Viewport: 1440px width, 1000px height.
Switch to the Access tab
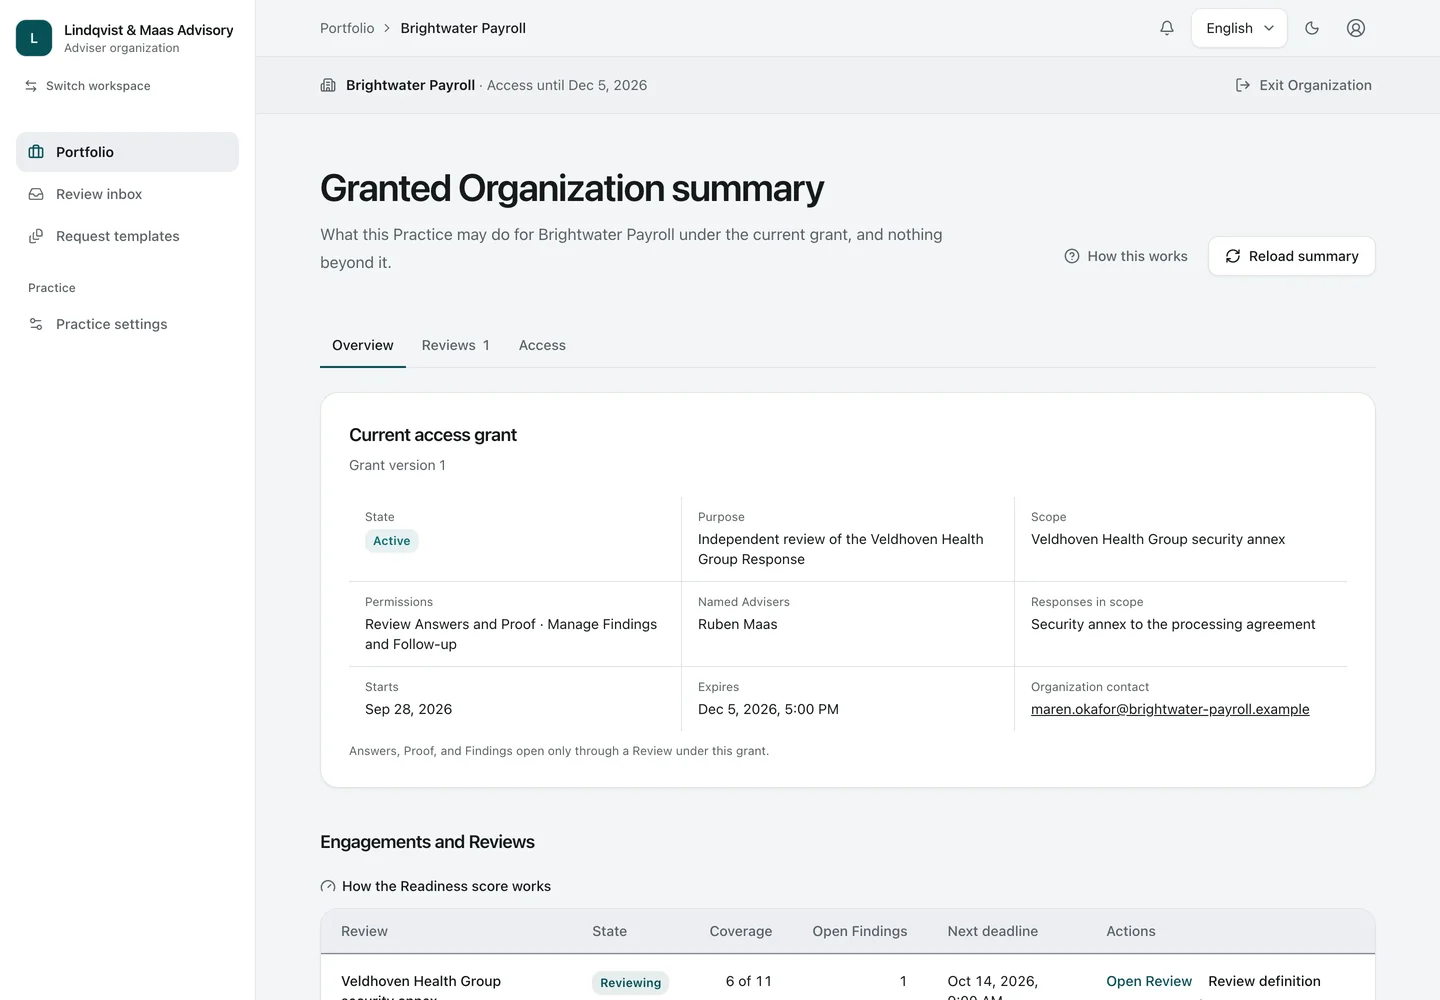click(x=542, y=345)
